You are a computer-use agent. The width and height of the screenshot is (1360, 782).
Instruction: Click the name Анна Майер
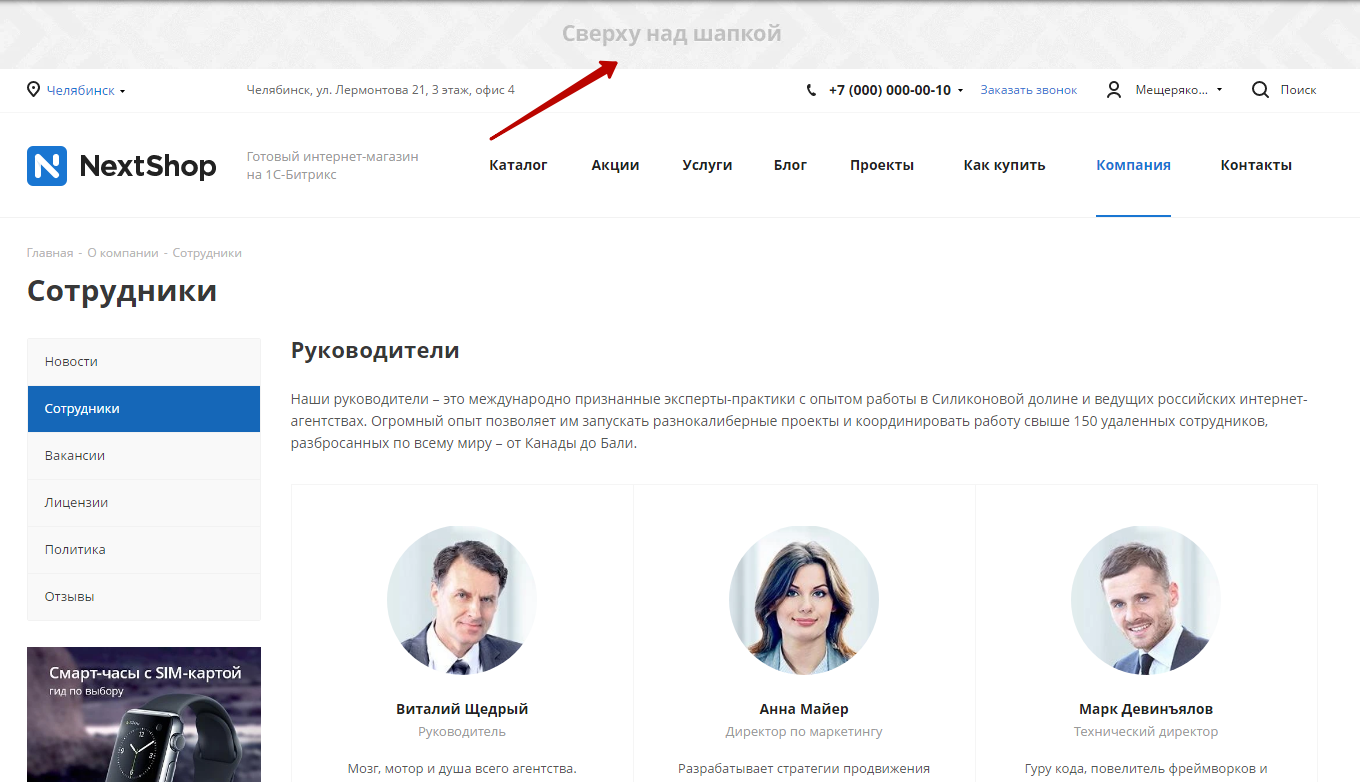(804, 709)
